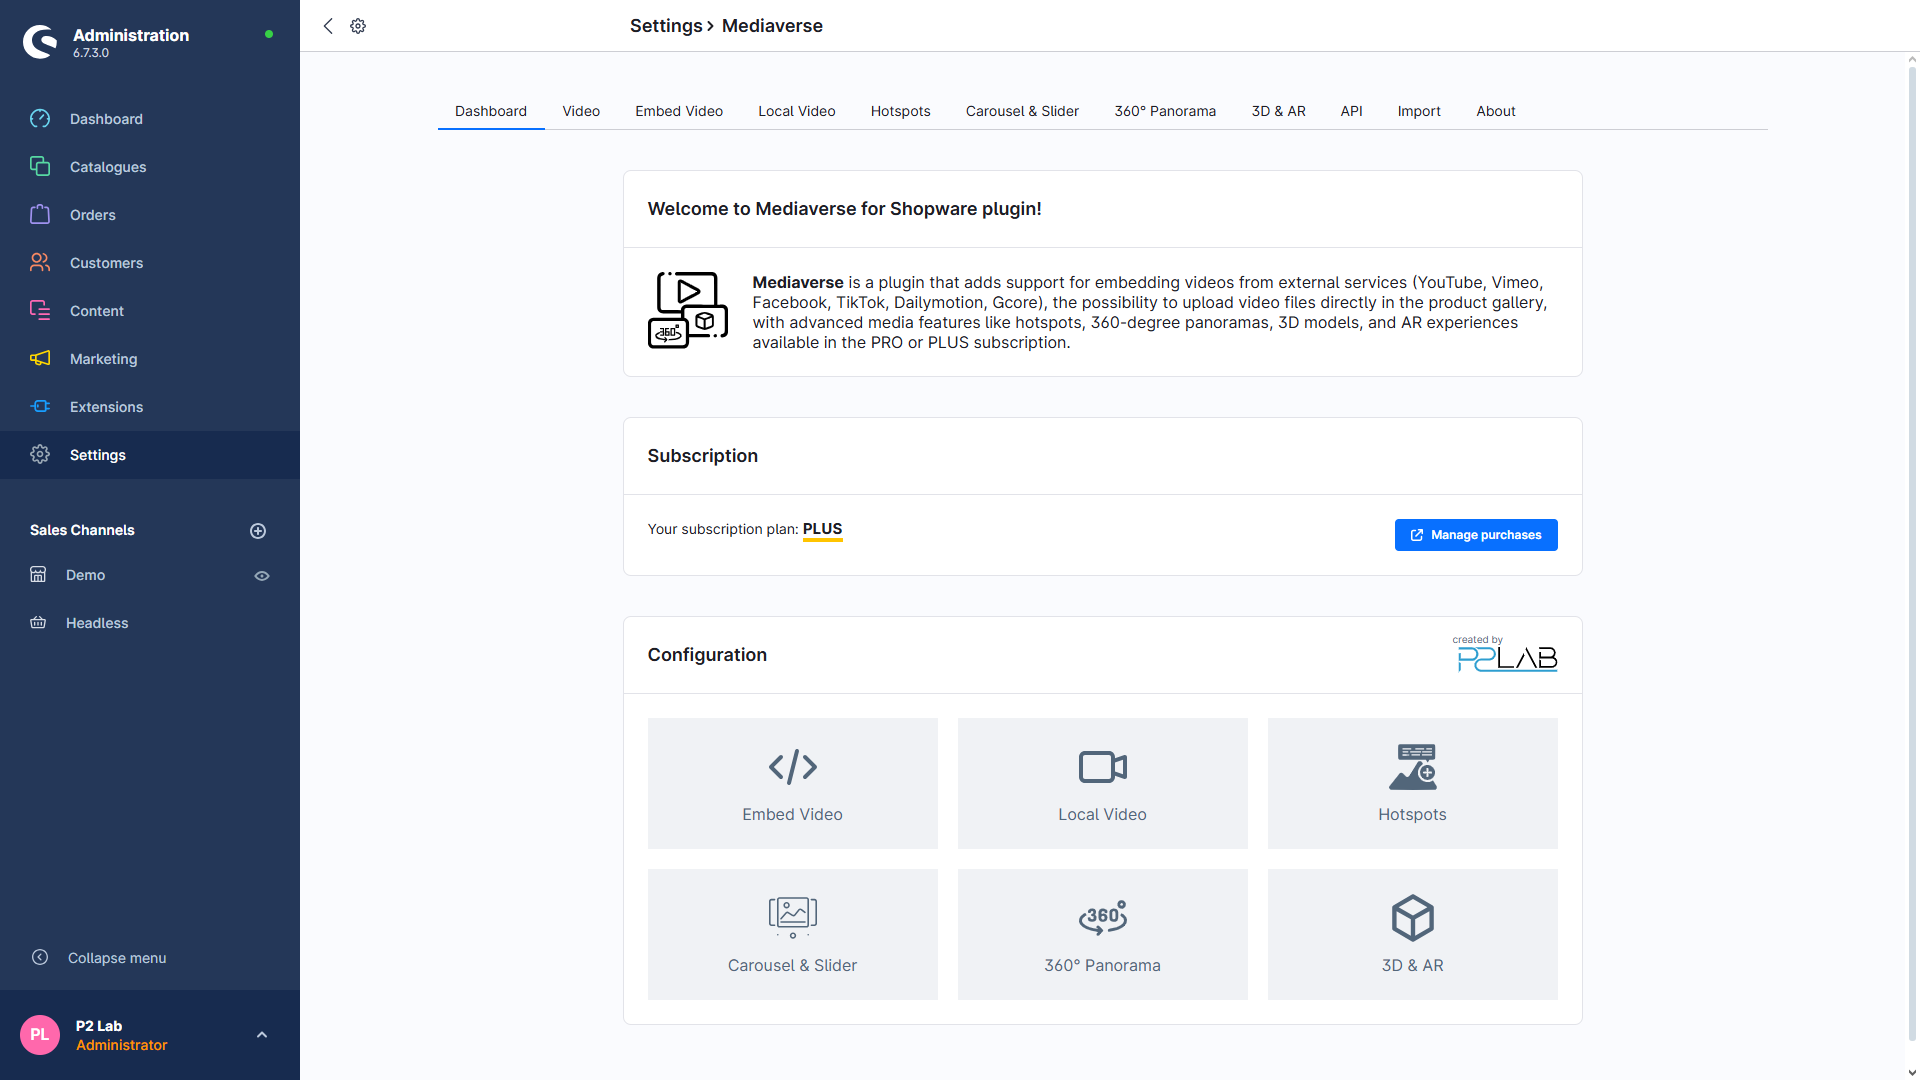The image size is (1920, 1080).
Task: Go back using the back arrow
Action: point(328,26)
